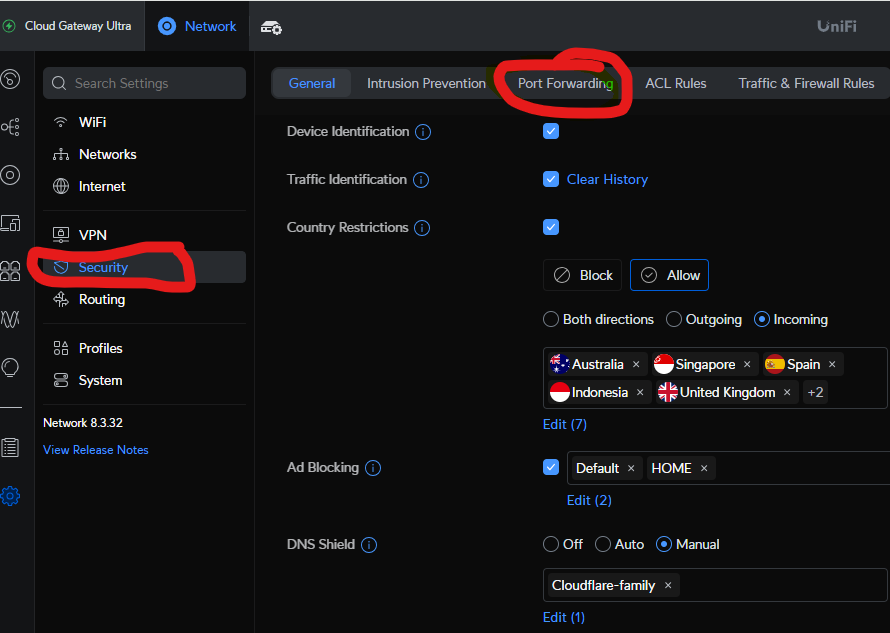
Task: Remove Australia from country list
Action: pos(636,364)
